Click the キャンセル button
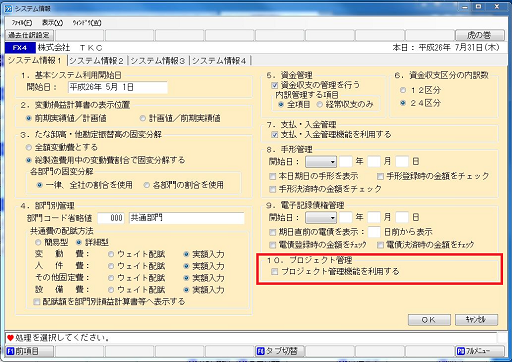Image resolution: width=512 pixels, height=362 pixels. pyautogui.click(x=477, y=320)
